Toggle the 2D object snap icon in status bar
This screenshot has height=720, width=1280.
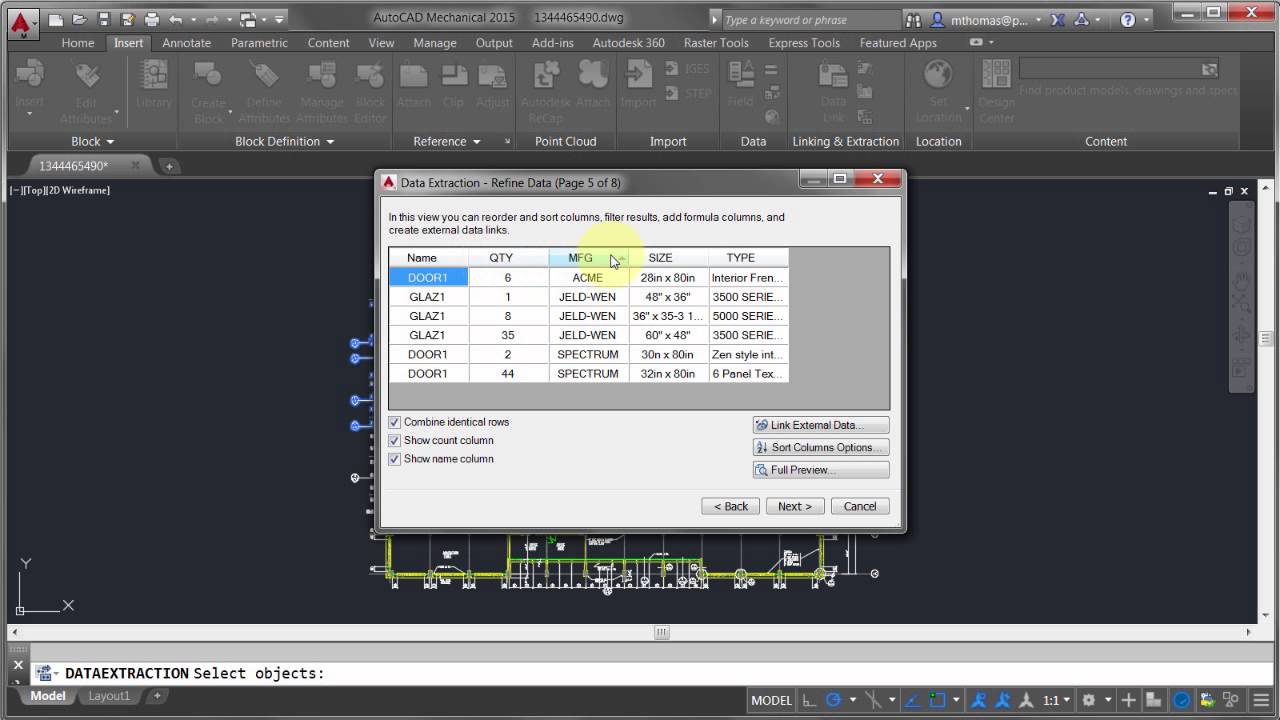pyautogui.click(x=938, y=700)
